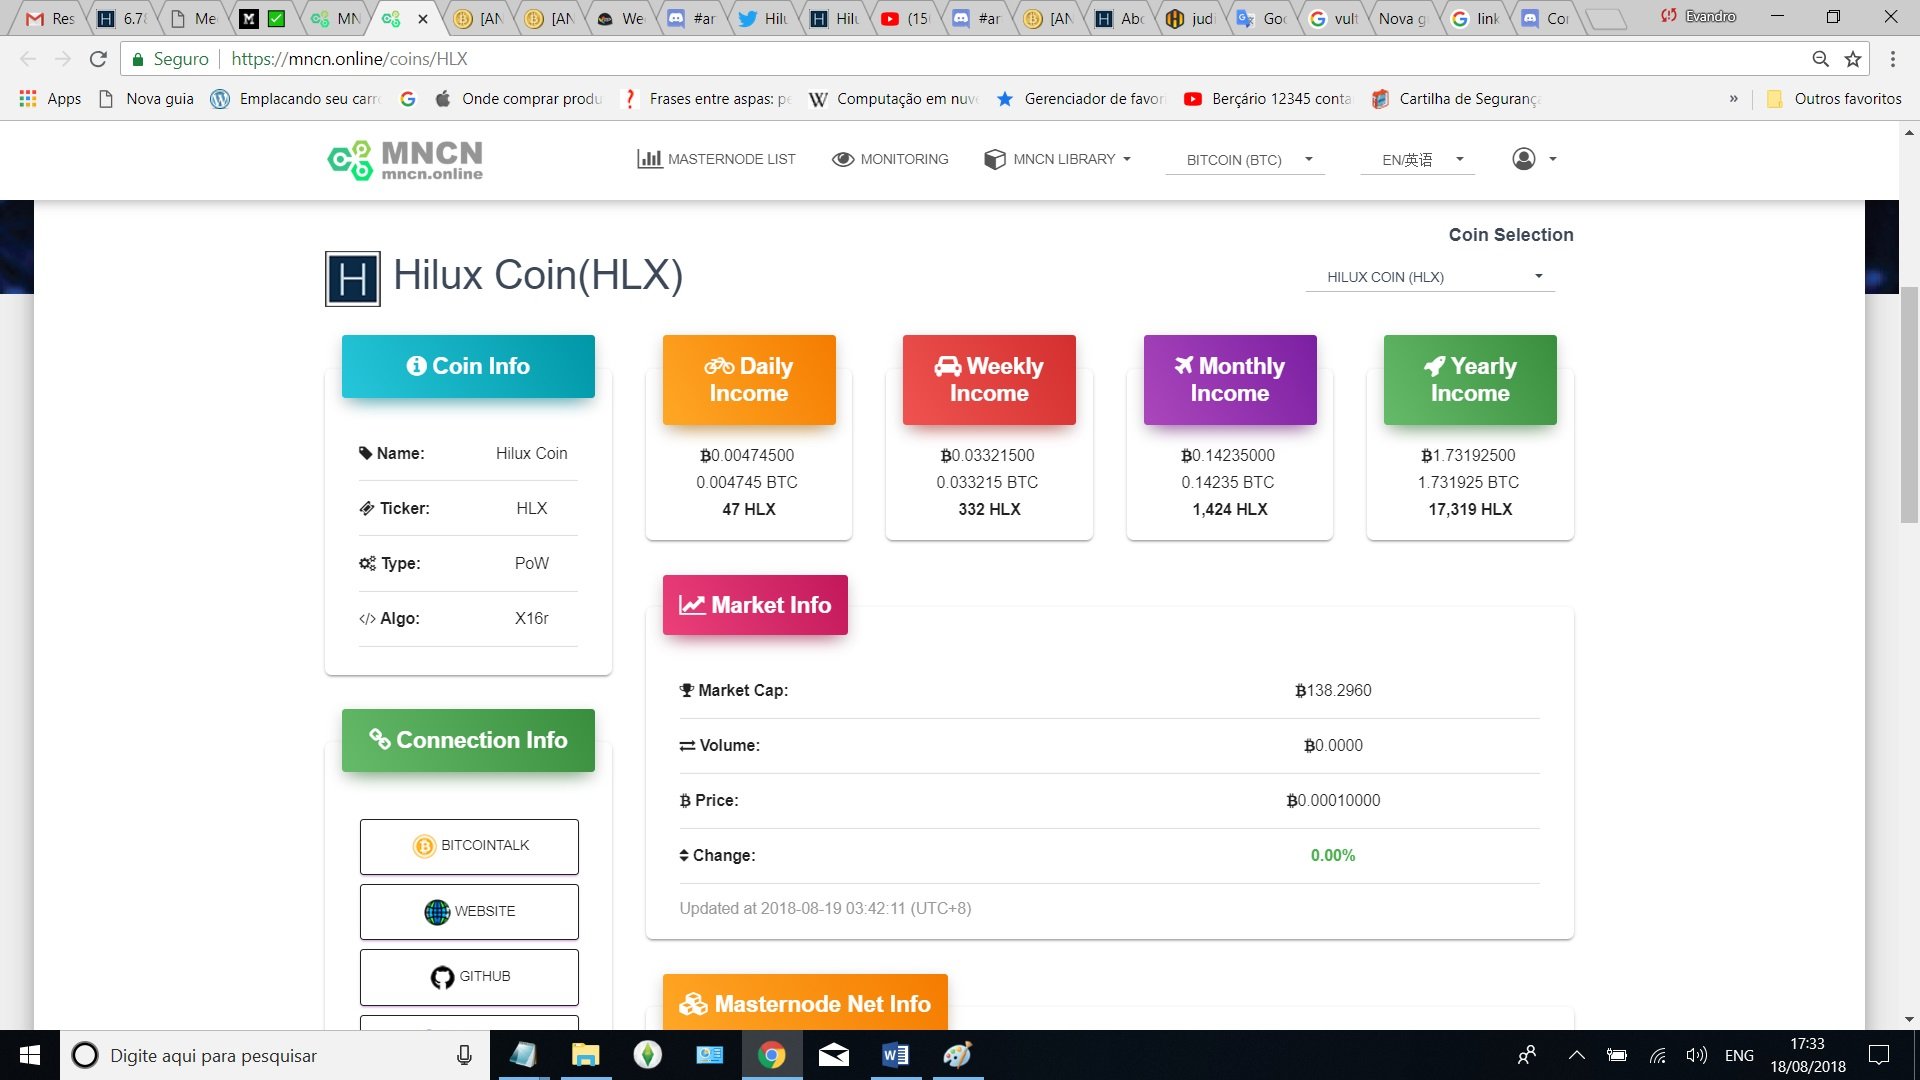Click the Daily Income card header

pos(749,380)
